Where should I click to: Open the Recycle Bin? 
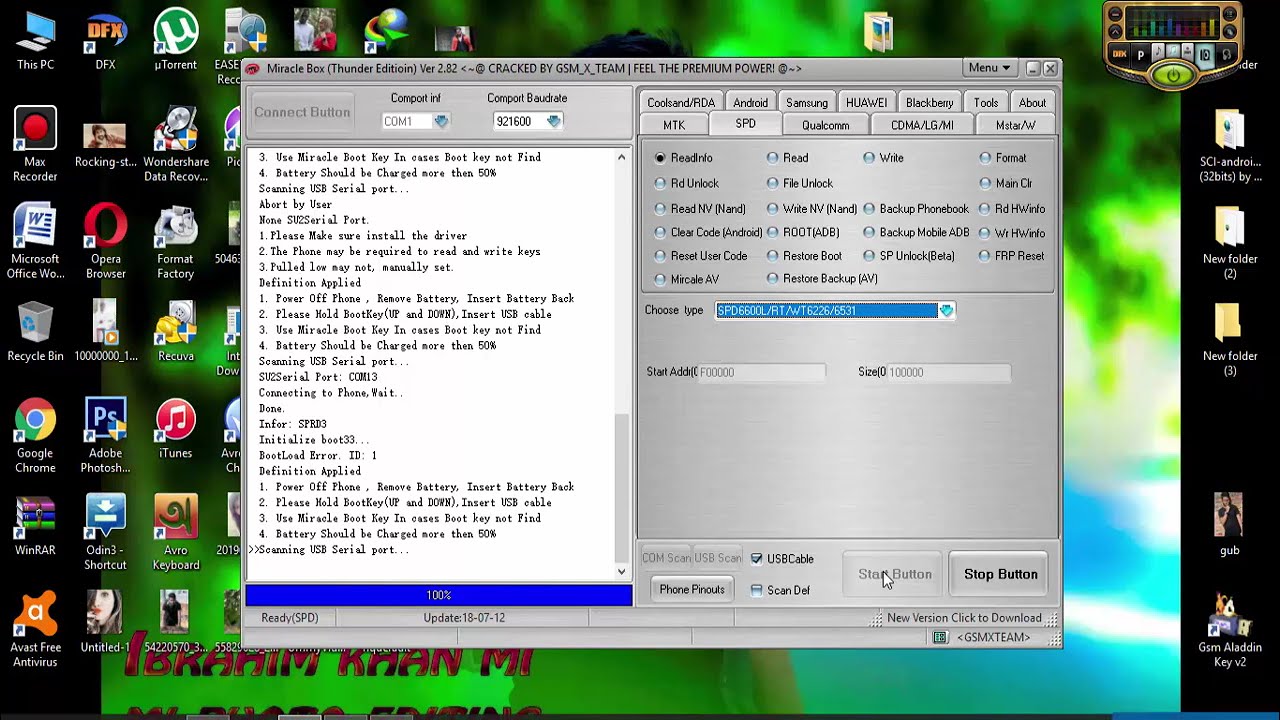pos(35,332)
